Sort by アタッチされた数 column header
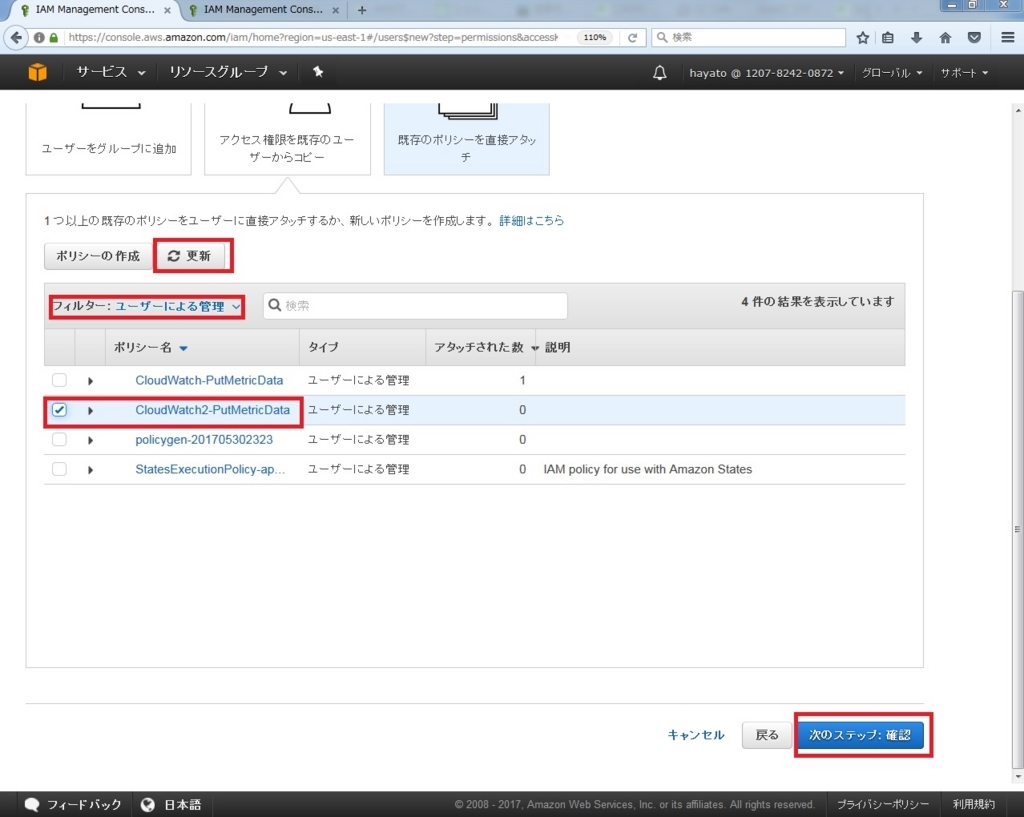 click(485, 347)
